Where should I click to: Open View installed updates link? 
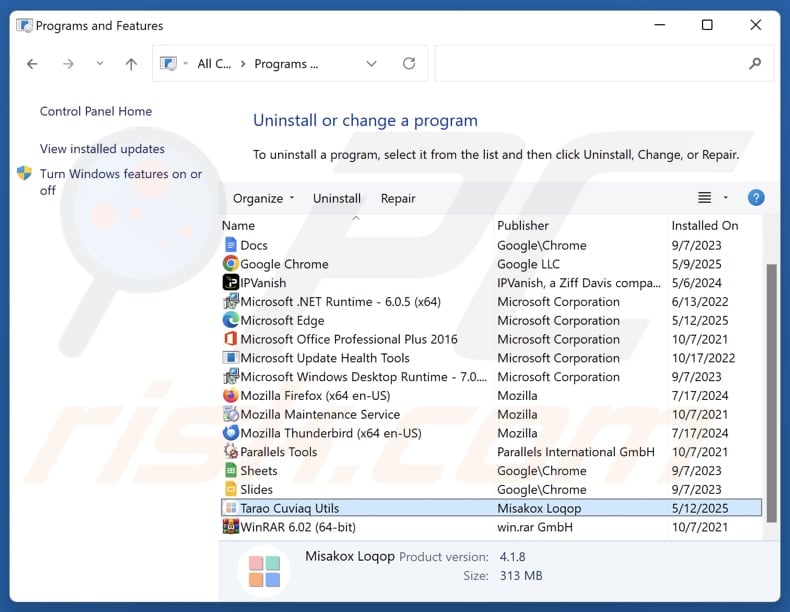point(102,149)
